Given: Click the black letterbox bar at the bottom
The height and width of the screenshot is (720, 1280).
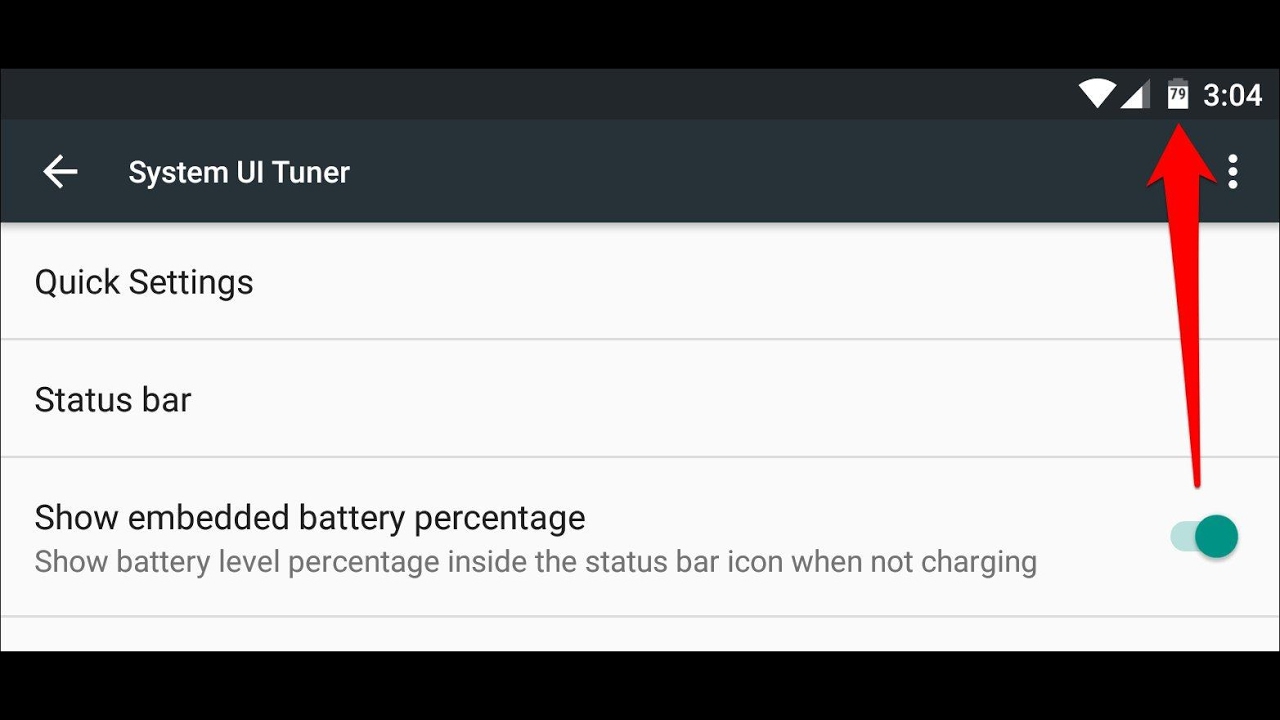Looking at the screenshot, I should (x=640, y=686).
